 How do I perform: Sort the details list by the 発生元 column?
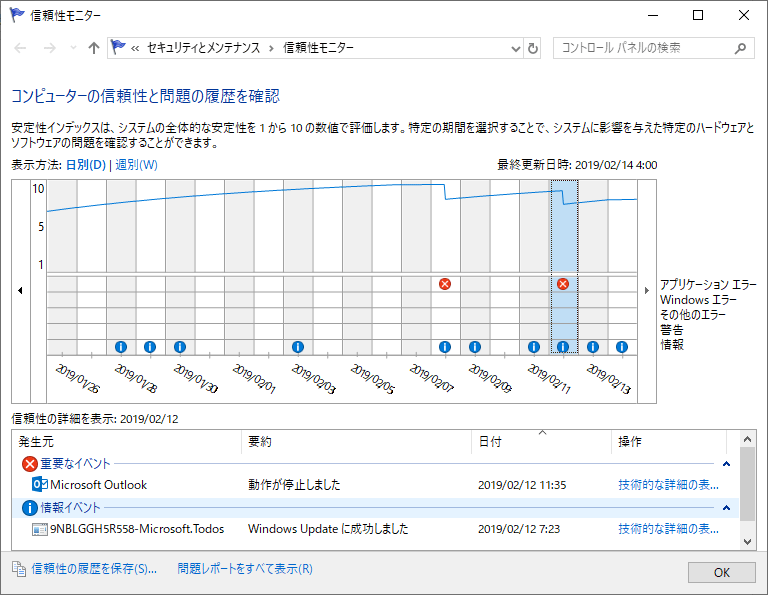pyautogui.click(x=127, y=442)
